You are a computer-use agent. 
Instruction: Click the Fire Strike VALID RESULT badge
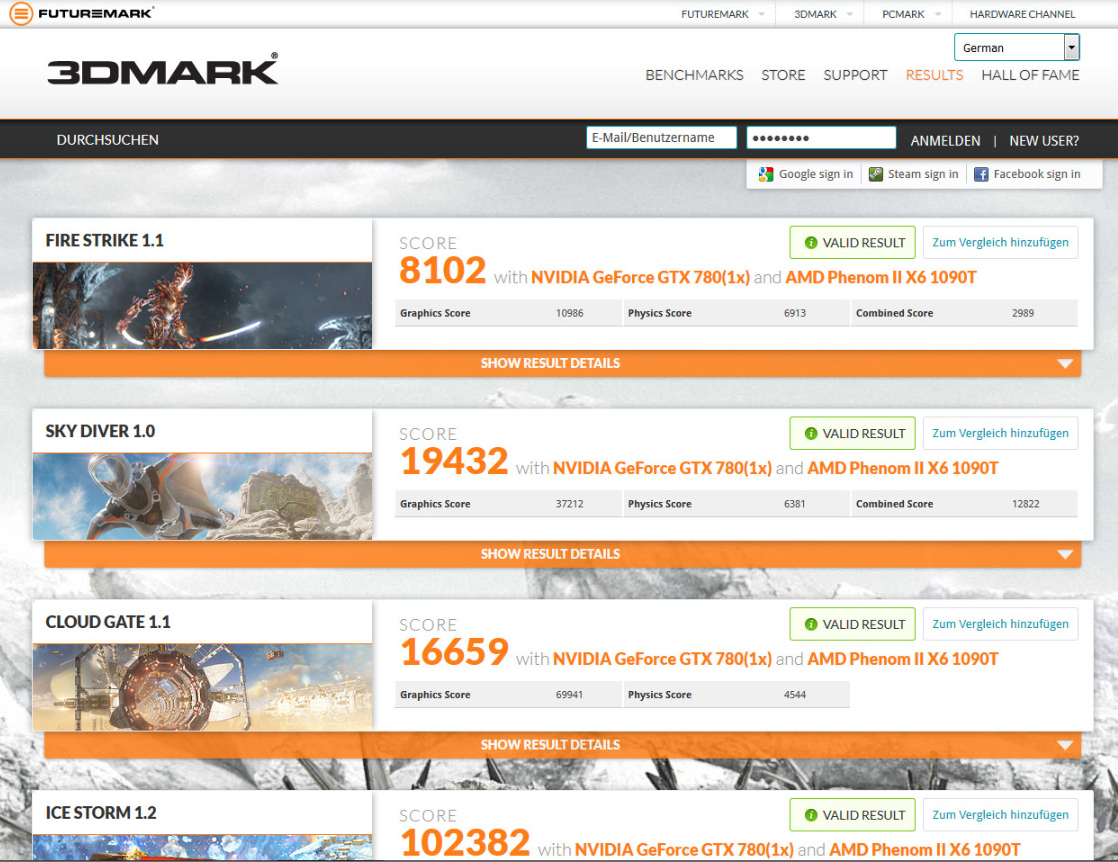tap(852, 242)
